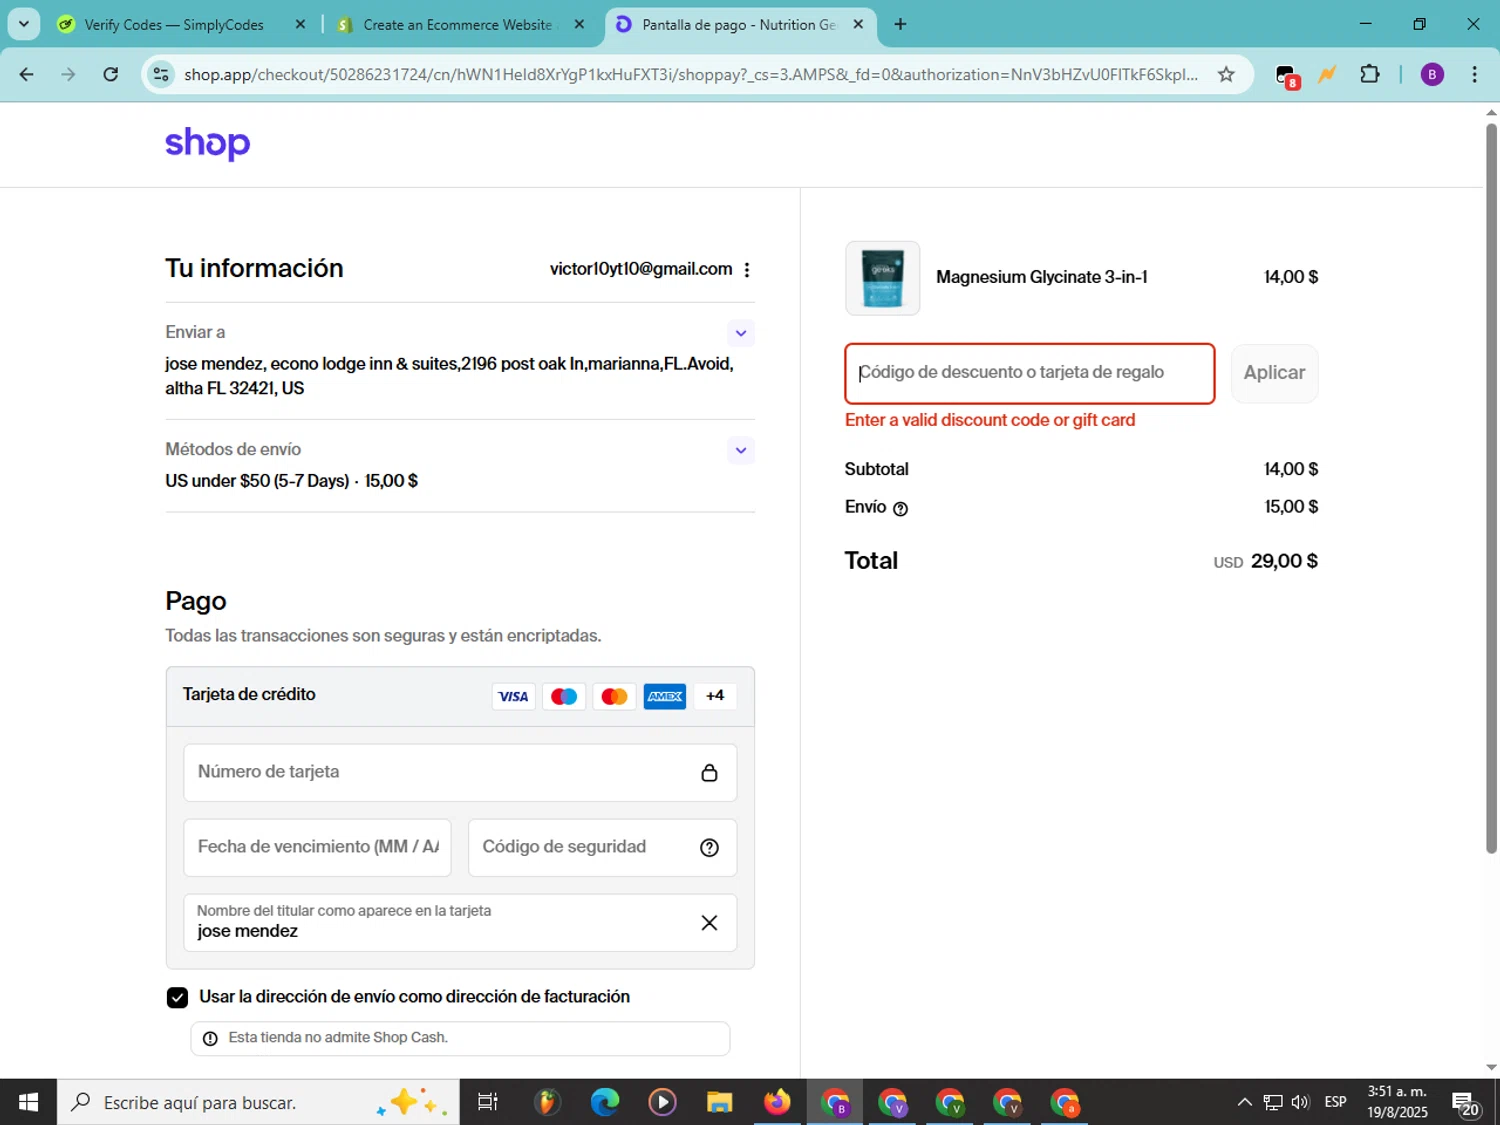Image resolution: width=1500 pixels, height=1125 pixels.
Task: Switch to Create an Ecommerce Website tab
Action: click(456, 25)
